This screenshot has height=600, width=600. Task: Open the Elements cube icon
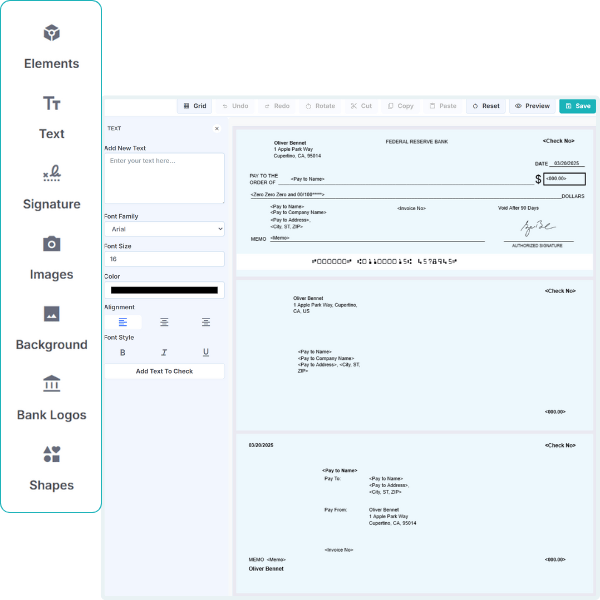click(x=52, y=33)
